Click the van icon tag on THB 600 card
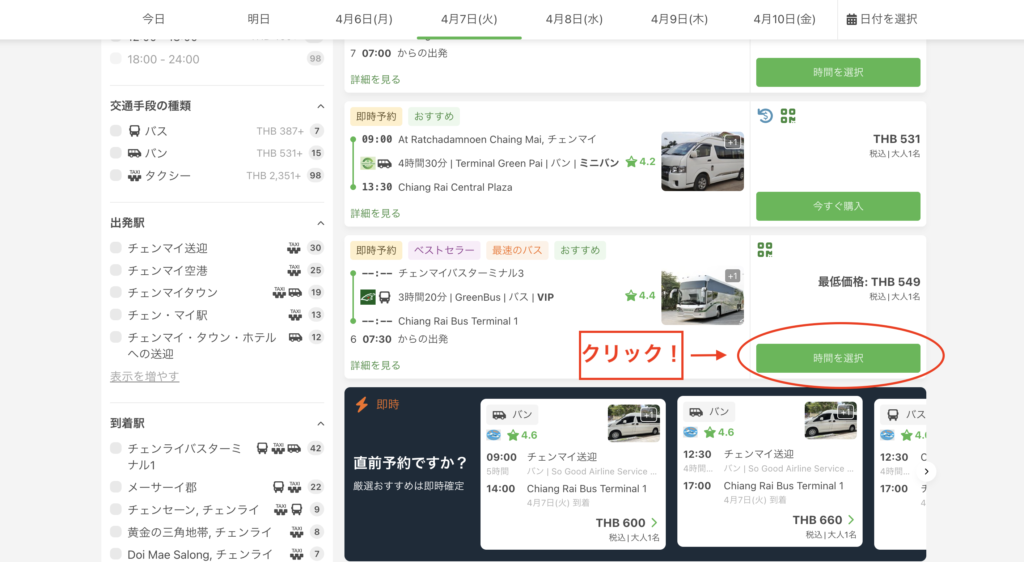This screenshot has height=562, width=1024. point(512,414)
